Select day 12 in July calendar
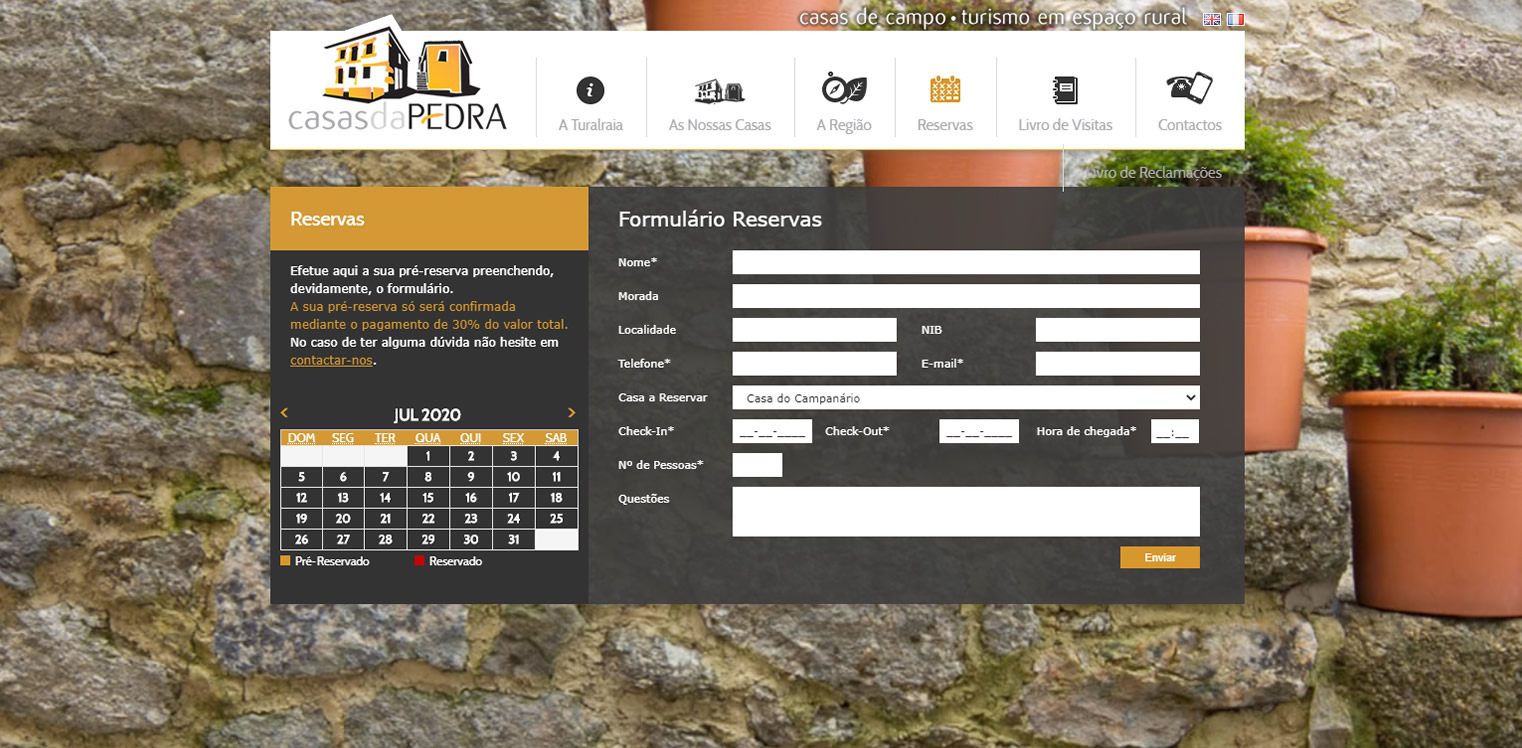The height and width of the screenshot is (748, 1522). (x=301, y=498)
